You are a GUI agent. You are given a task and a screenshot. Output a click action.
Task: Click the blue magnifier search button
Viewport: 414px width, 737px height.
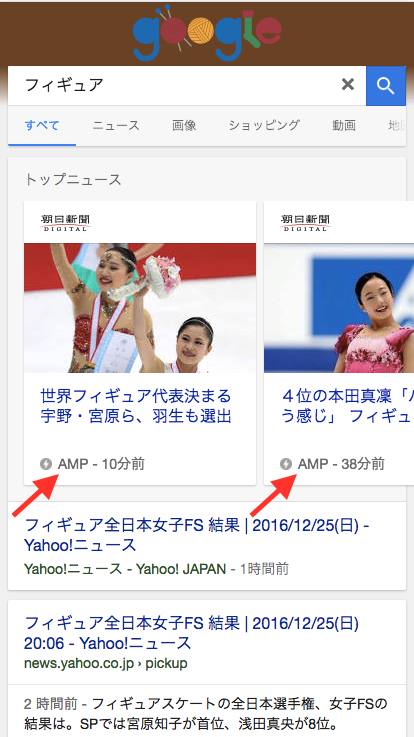tap(386, 86)
